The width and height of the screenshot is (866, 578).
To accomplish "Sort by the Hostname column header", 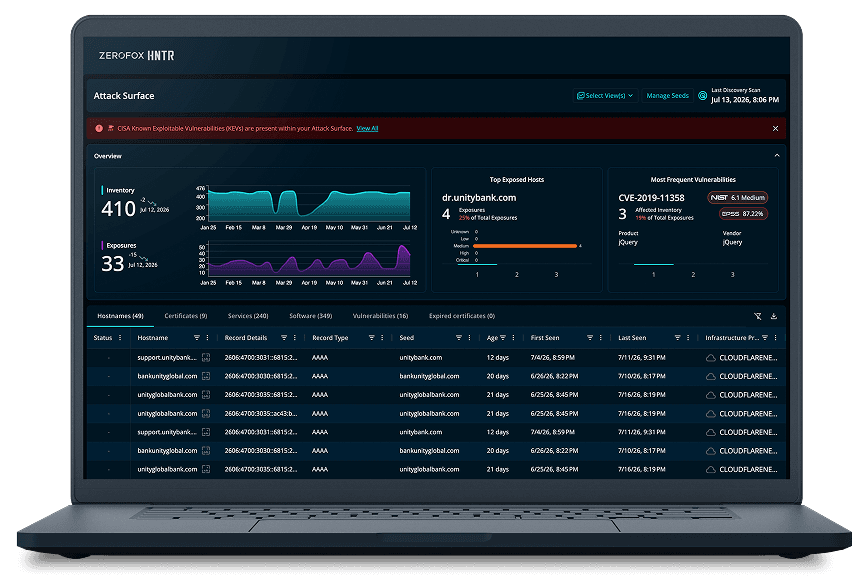I will point(152,337).
